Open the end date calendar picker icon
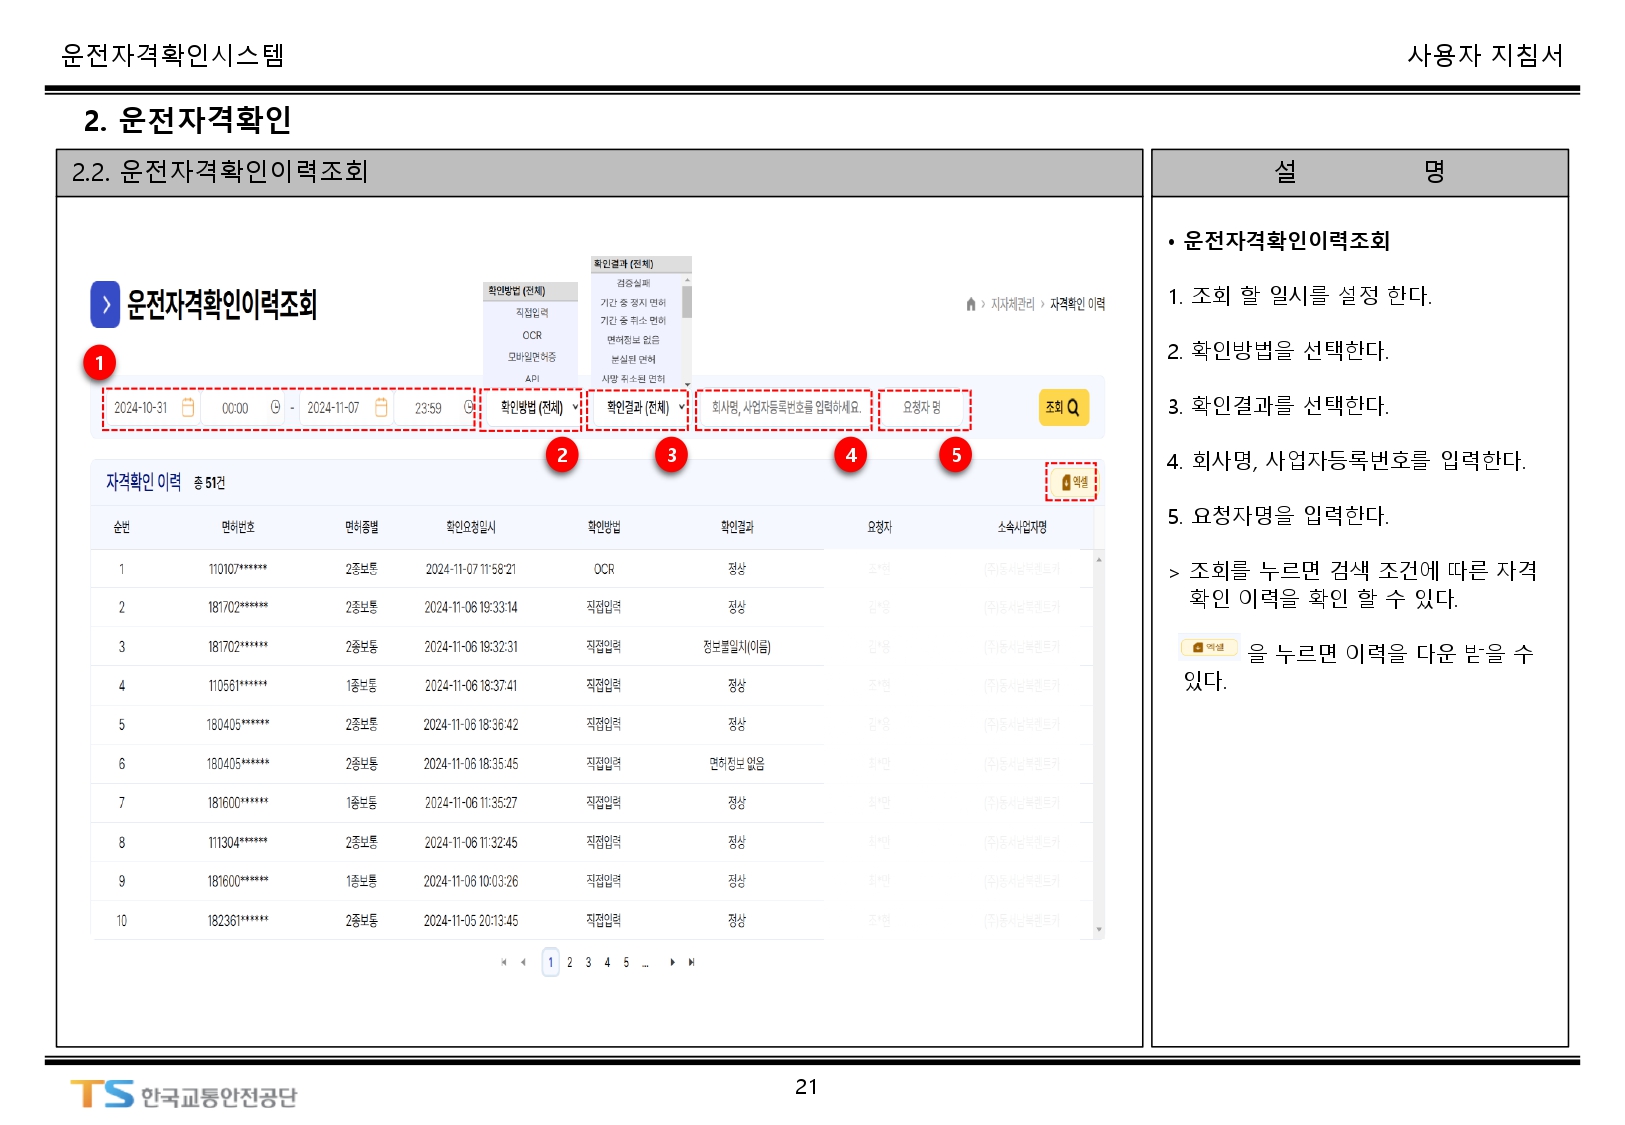Viewport: 1625px width, 1125px height. (381, 408)
